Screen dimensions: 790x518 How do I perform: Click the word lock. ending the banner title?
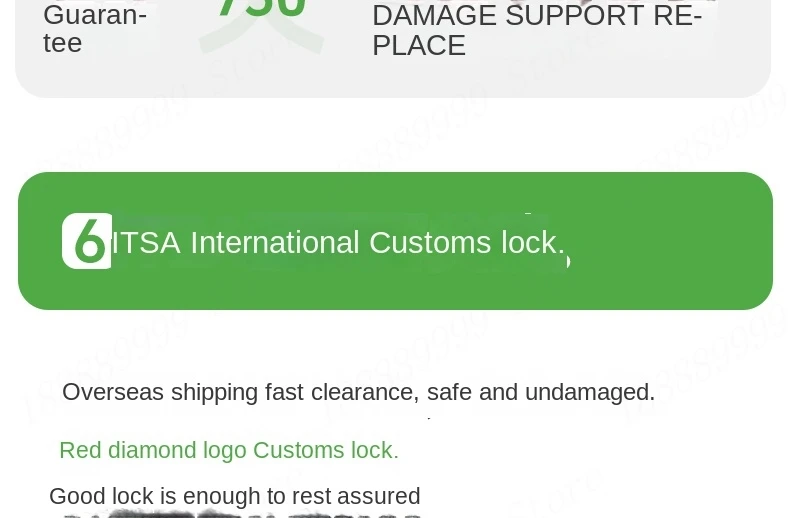coord(533,242)
